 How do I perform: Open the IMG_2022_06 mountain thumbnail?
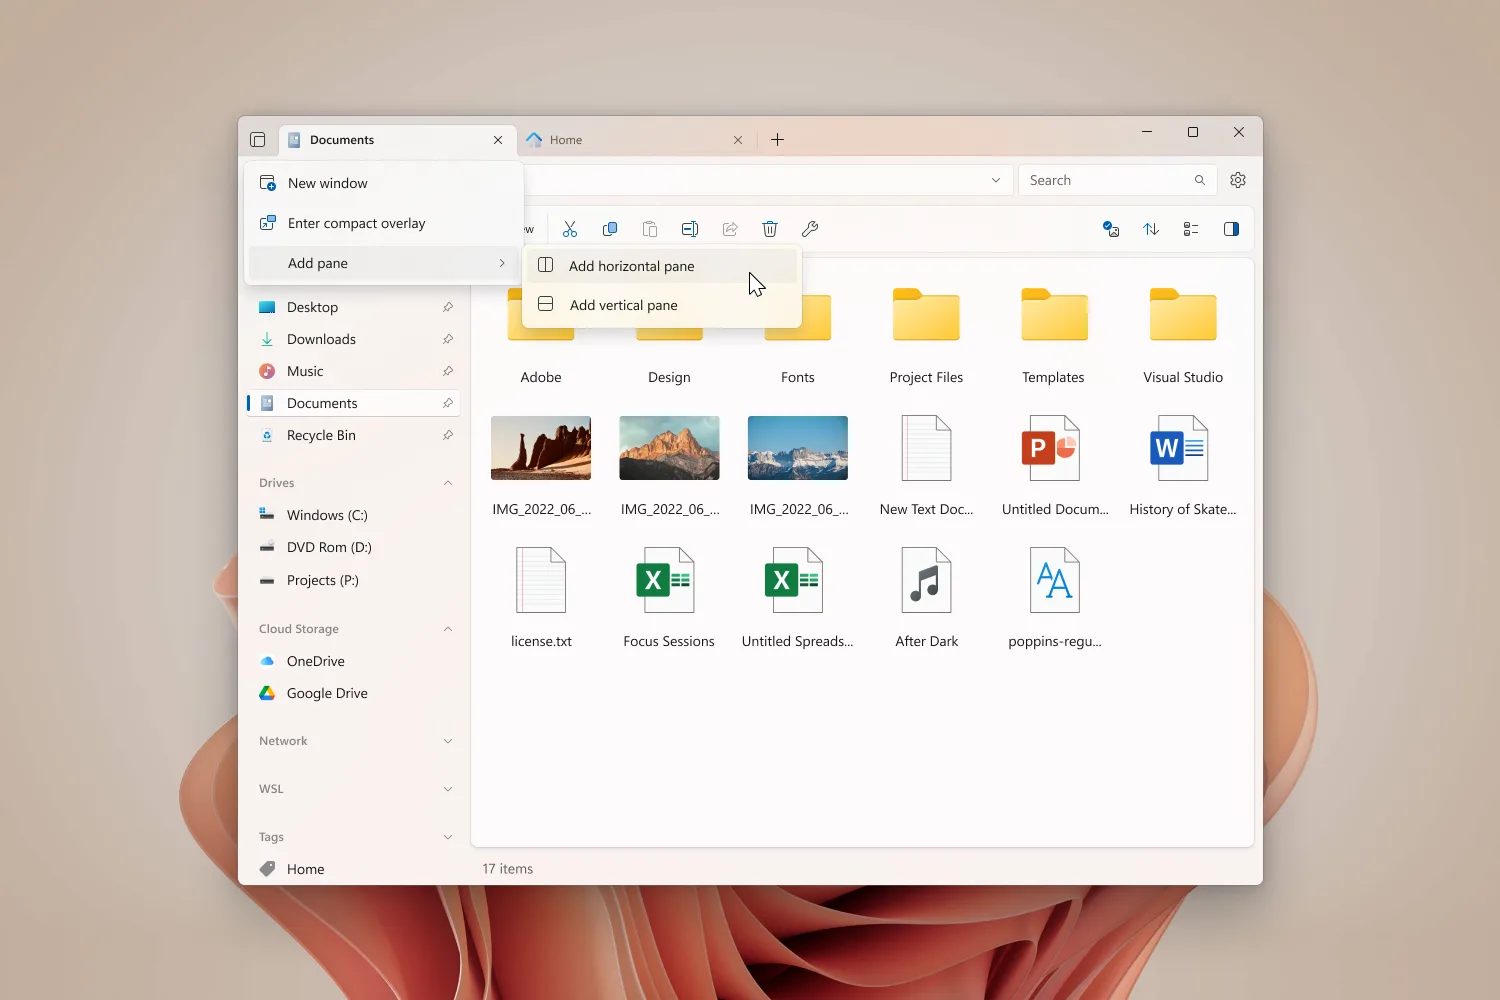pos(669,448)
